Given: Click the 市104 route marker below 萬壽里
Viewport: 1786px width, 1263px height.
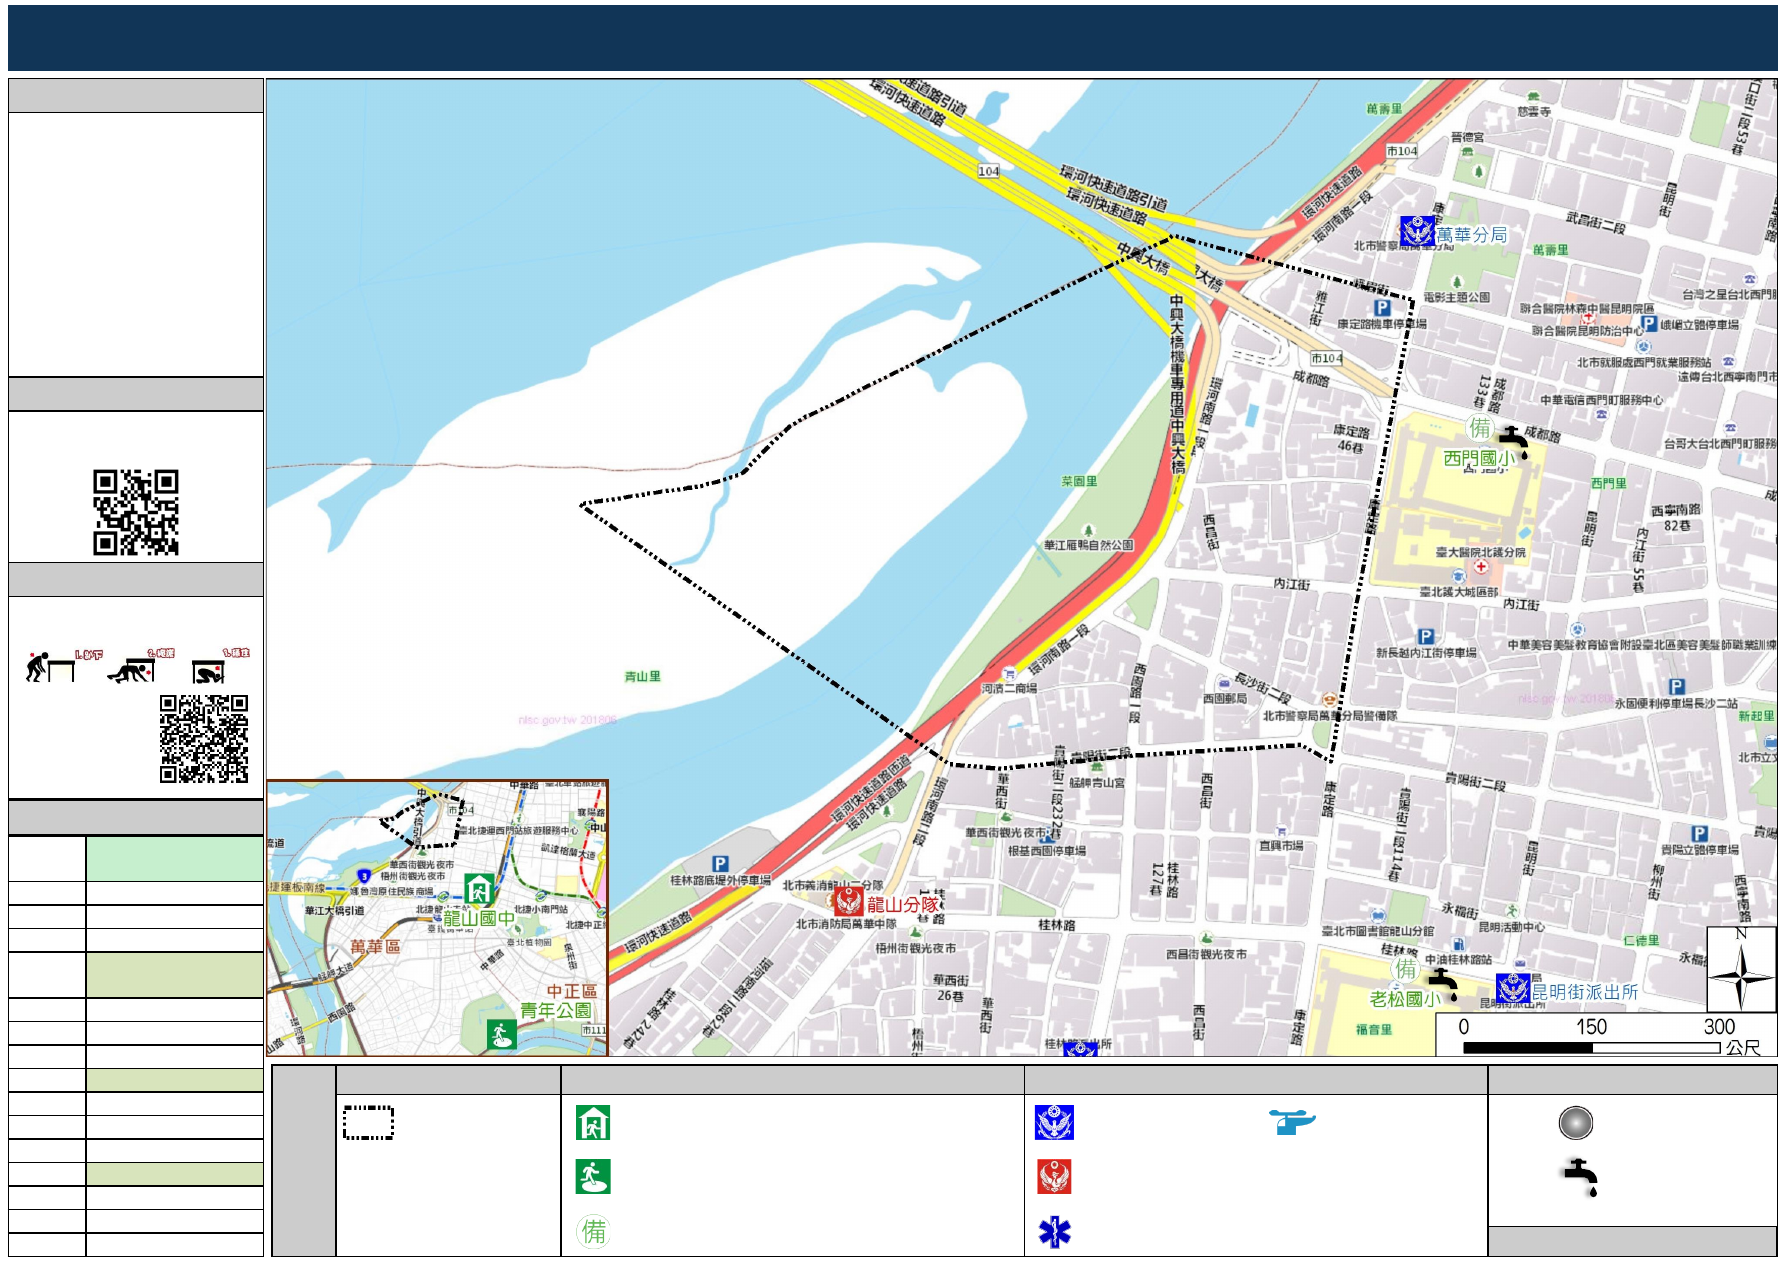Looking at the screenshot, I should point(1402,151).
